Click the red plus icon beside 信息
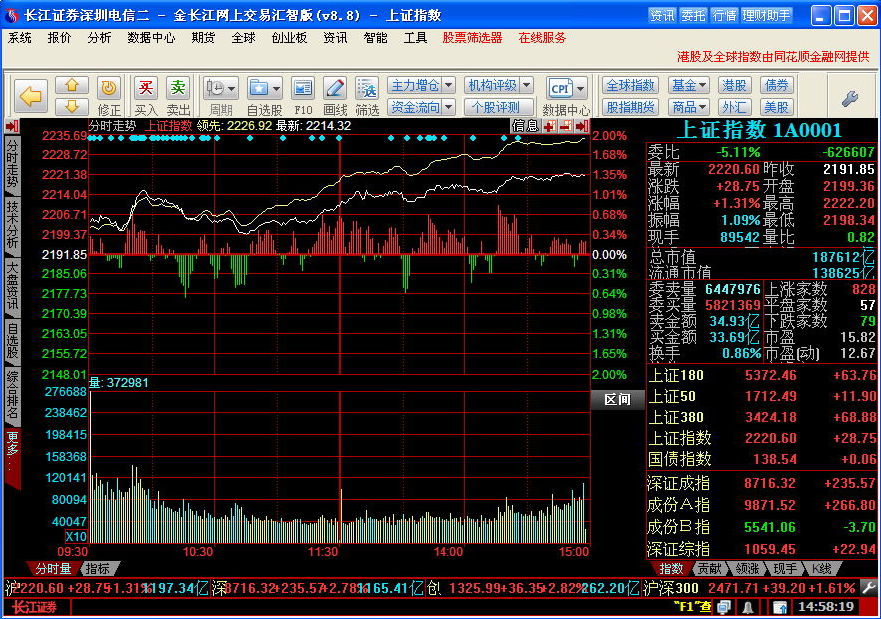Image resolution: width=881 pixels, height=619 pixels. click(550, 126)
